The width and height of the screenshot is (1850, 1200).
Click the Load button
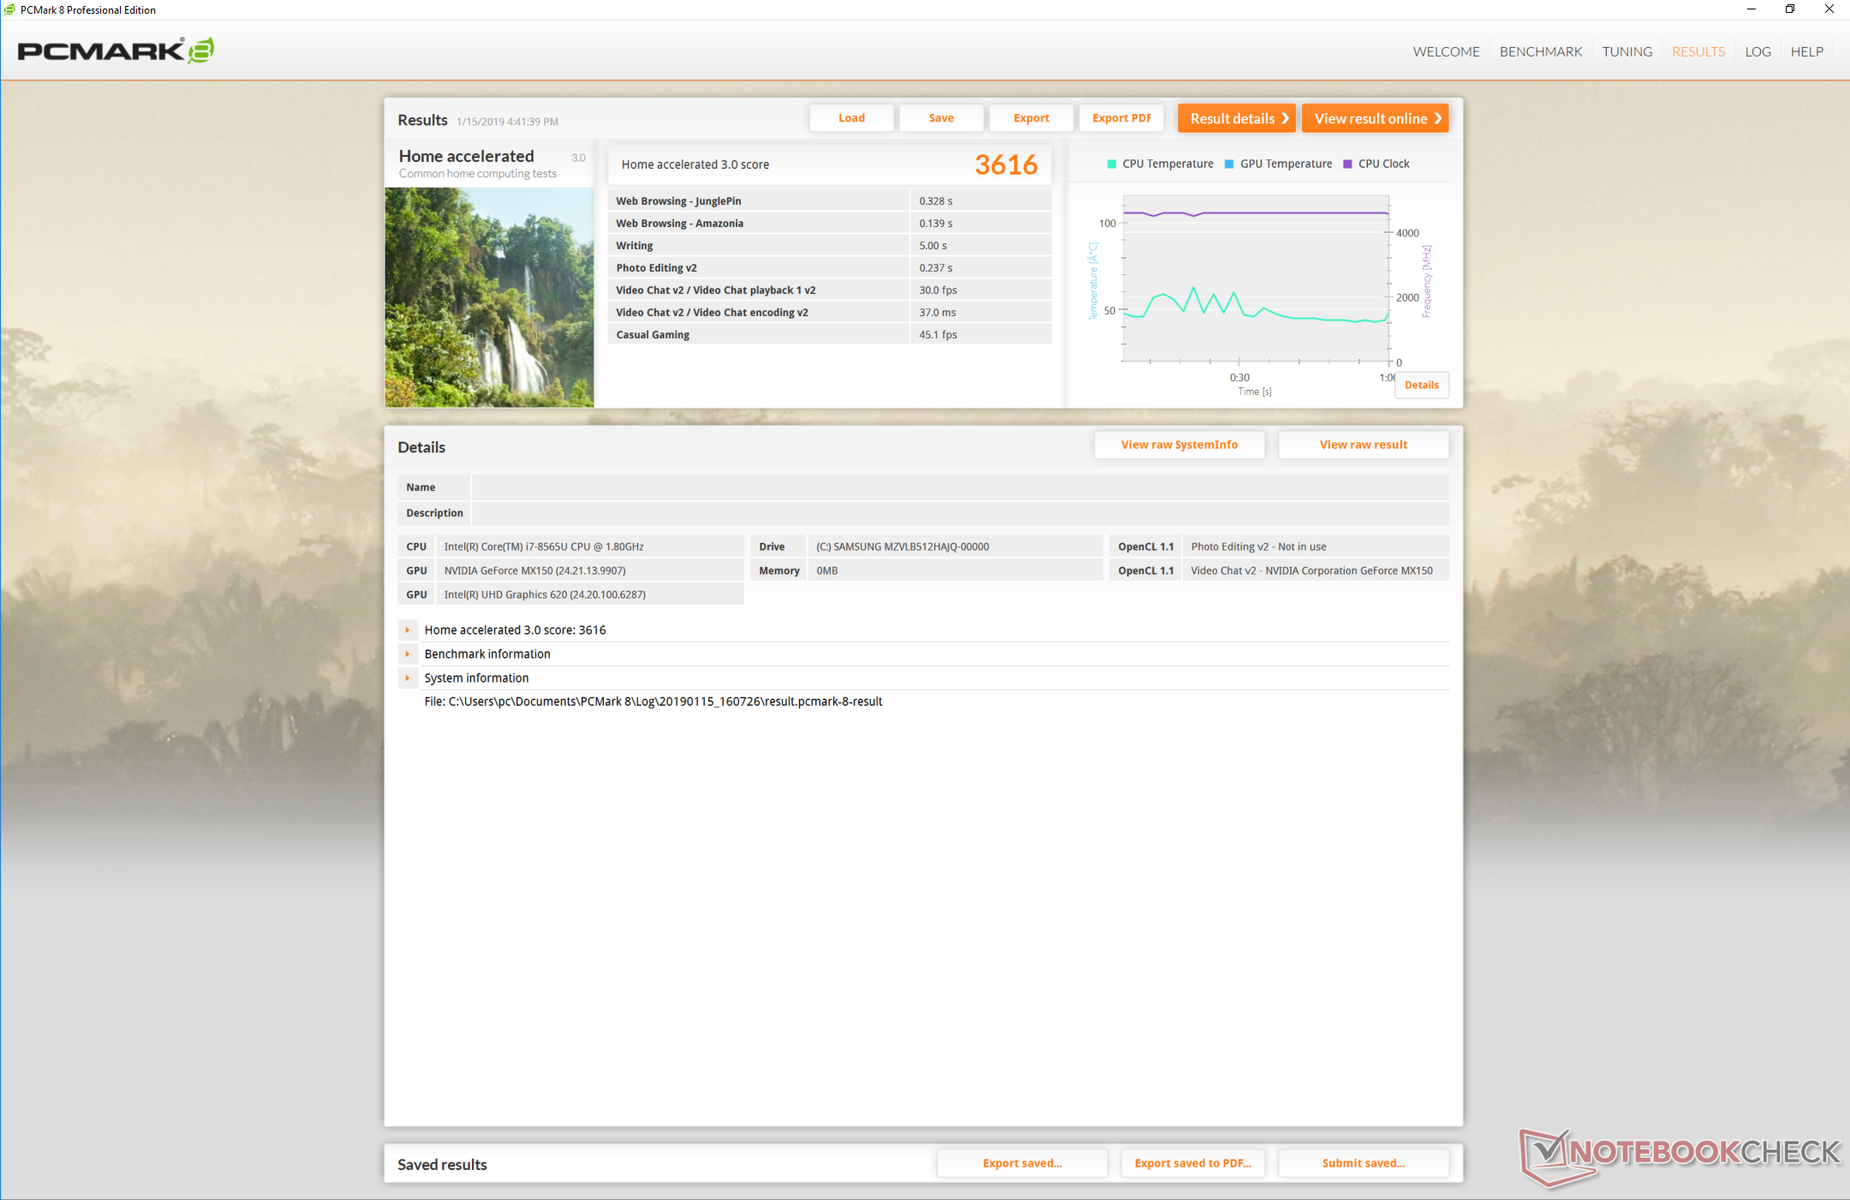[x=851, y=118]
